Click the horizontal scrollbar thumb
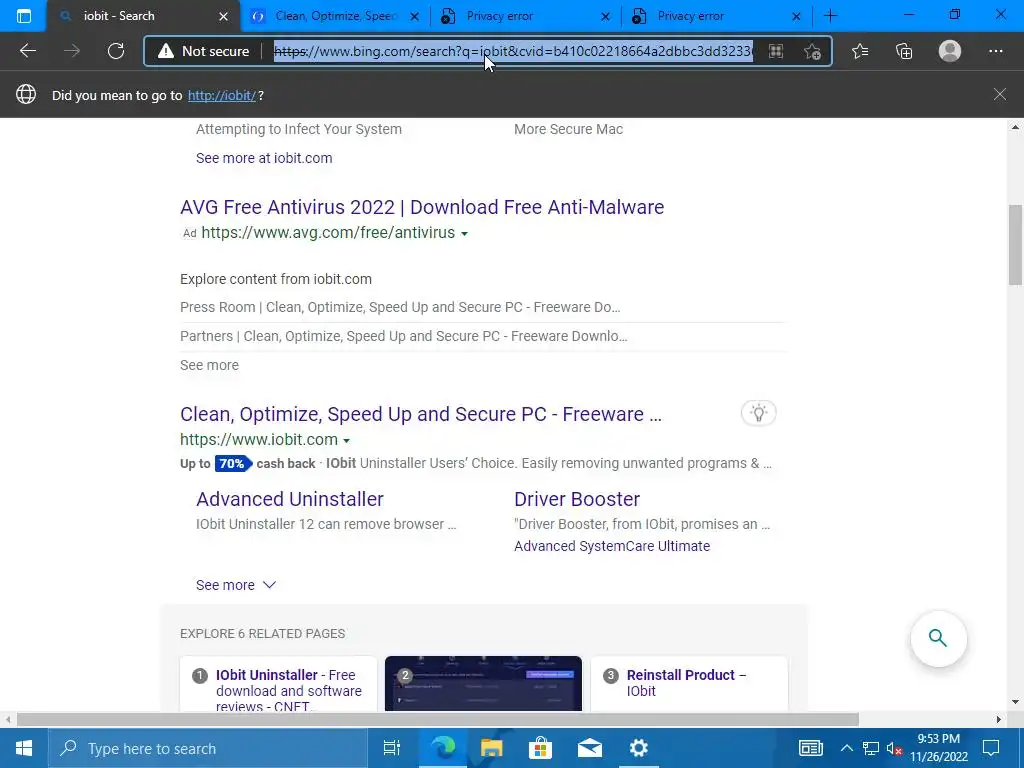Image resolution: width=1024 pixels, height=768 pixels. (438, 719)
